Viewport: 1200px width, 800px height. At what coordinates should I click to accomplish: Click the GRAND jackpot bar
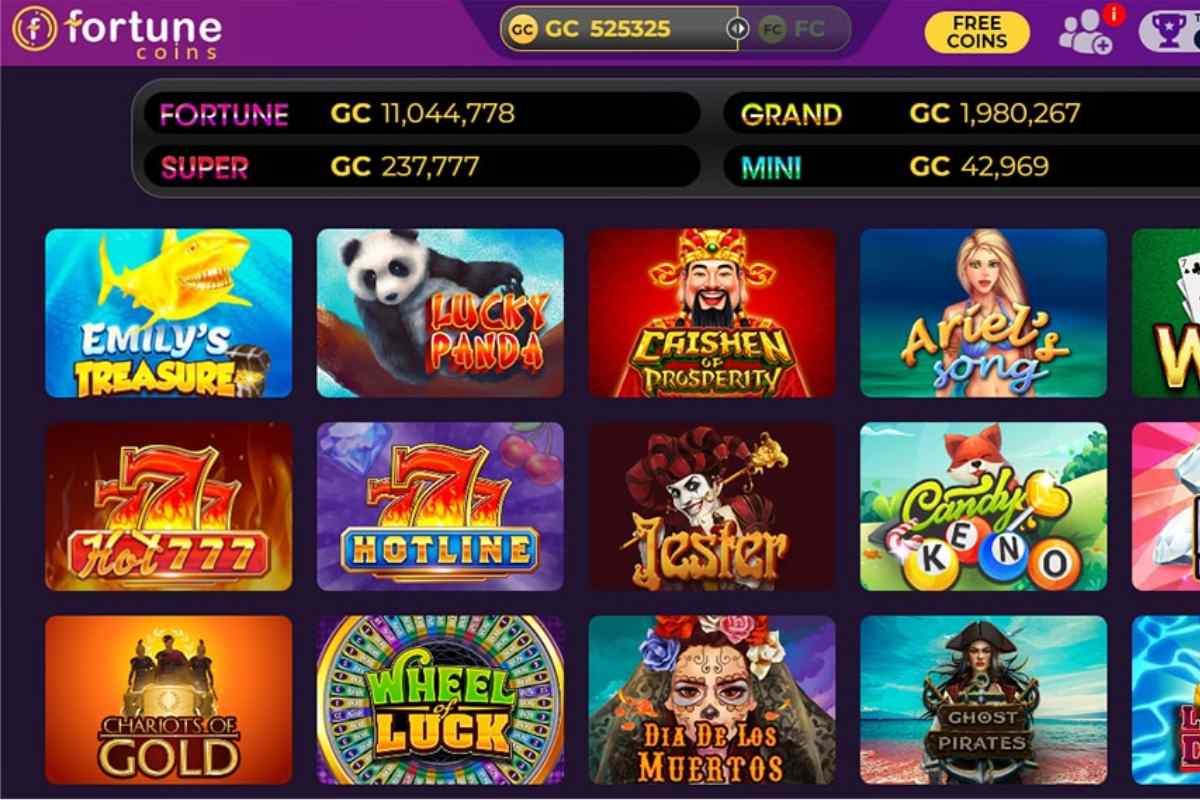pos(961,113)
